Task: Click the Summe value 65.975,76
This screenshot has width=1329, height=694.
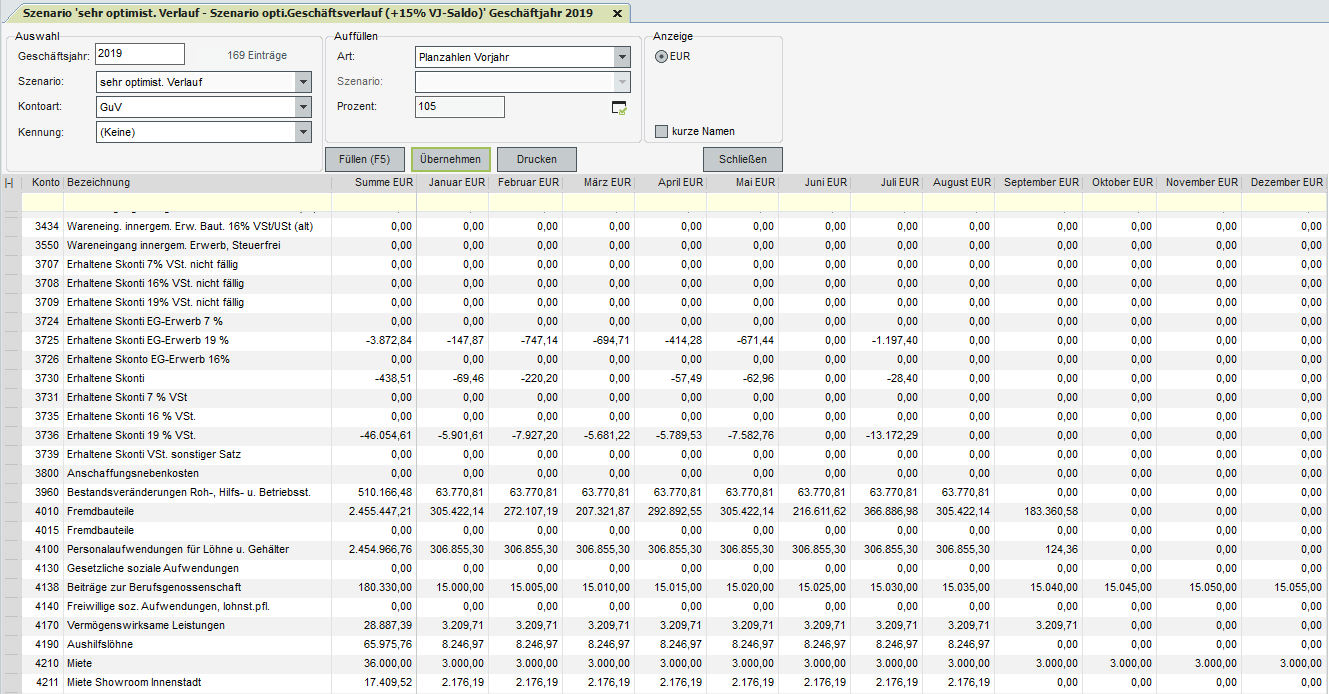Action: [388, 644]
